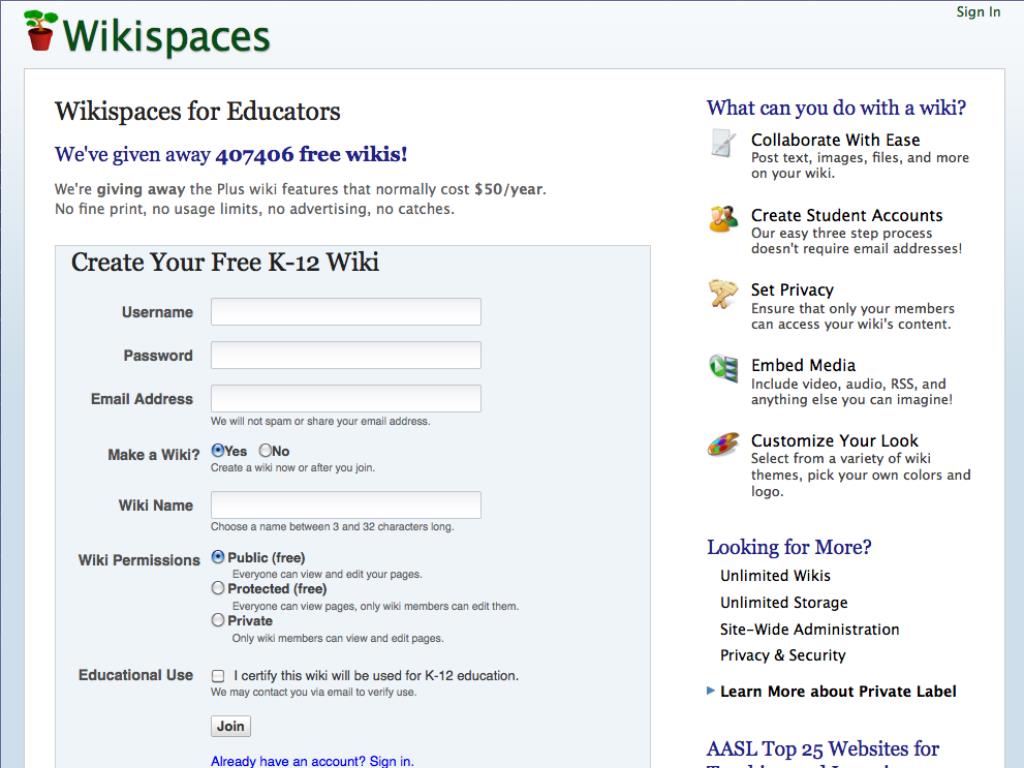Click the Learn More about Private Label text
This screenshot has height=768, width=1024.
[839, 691]
